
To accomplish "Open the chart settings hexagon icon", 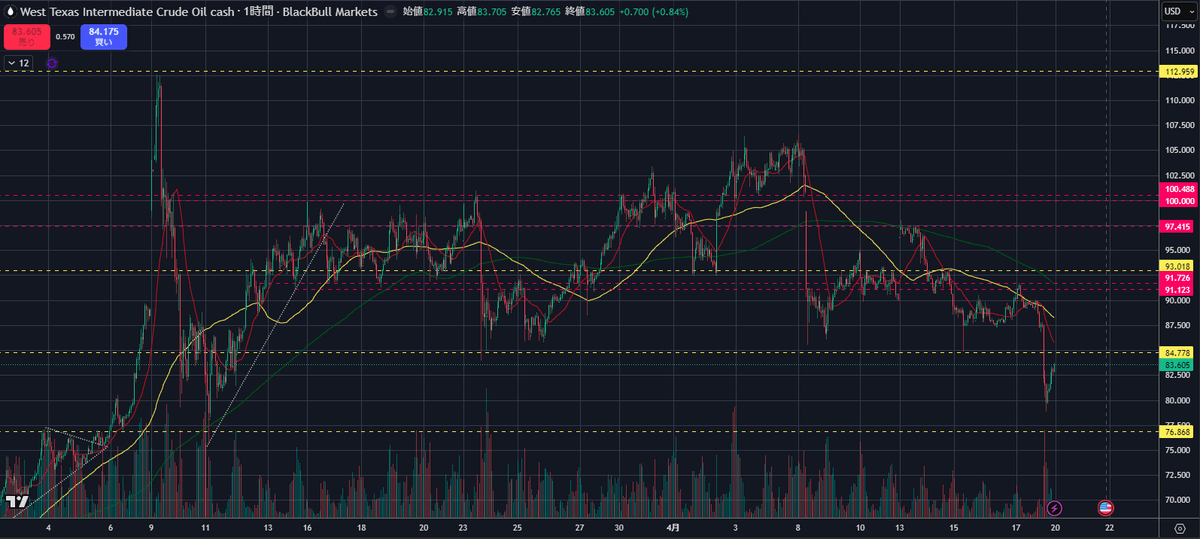I will click(1180, 527).
